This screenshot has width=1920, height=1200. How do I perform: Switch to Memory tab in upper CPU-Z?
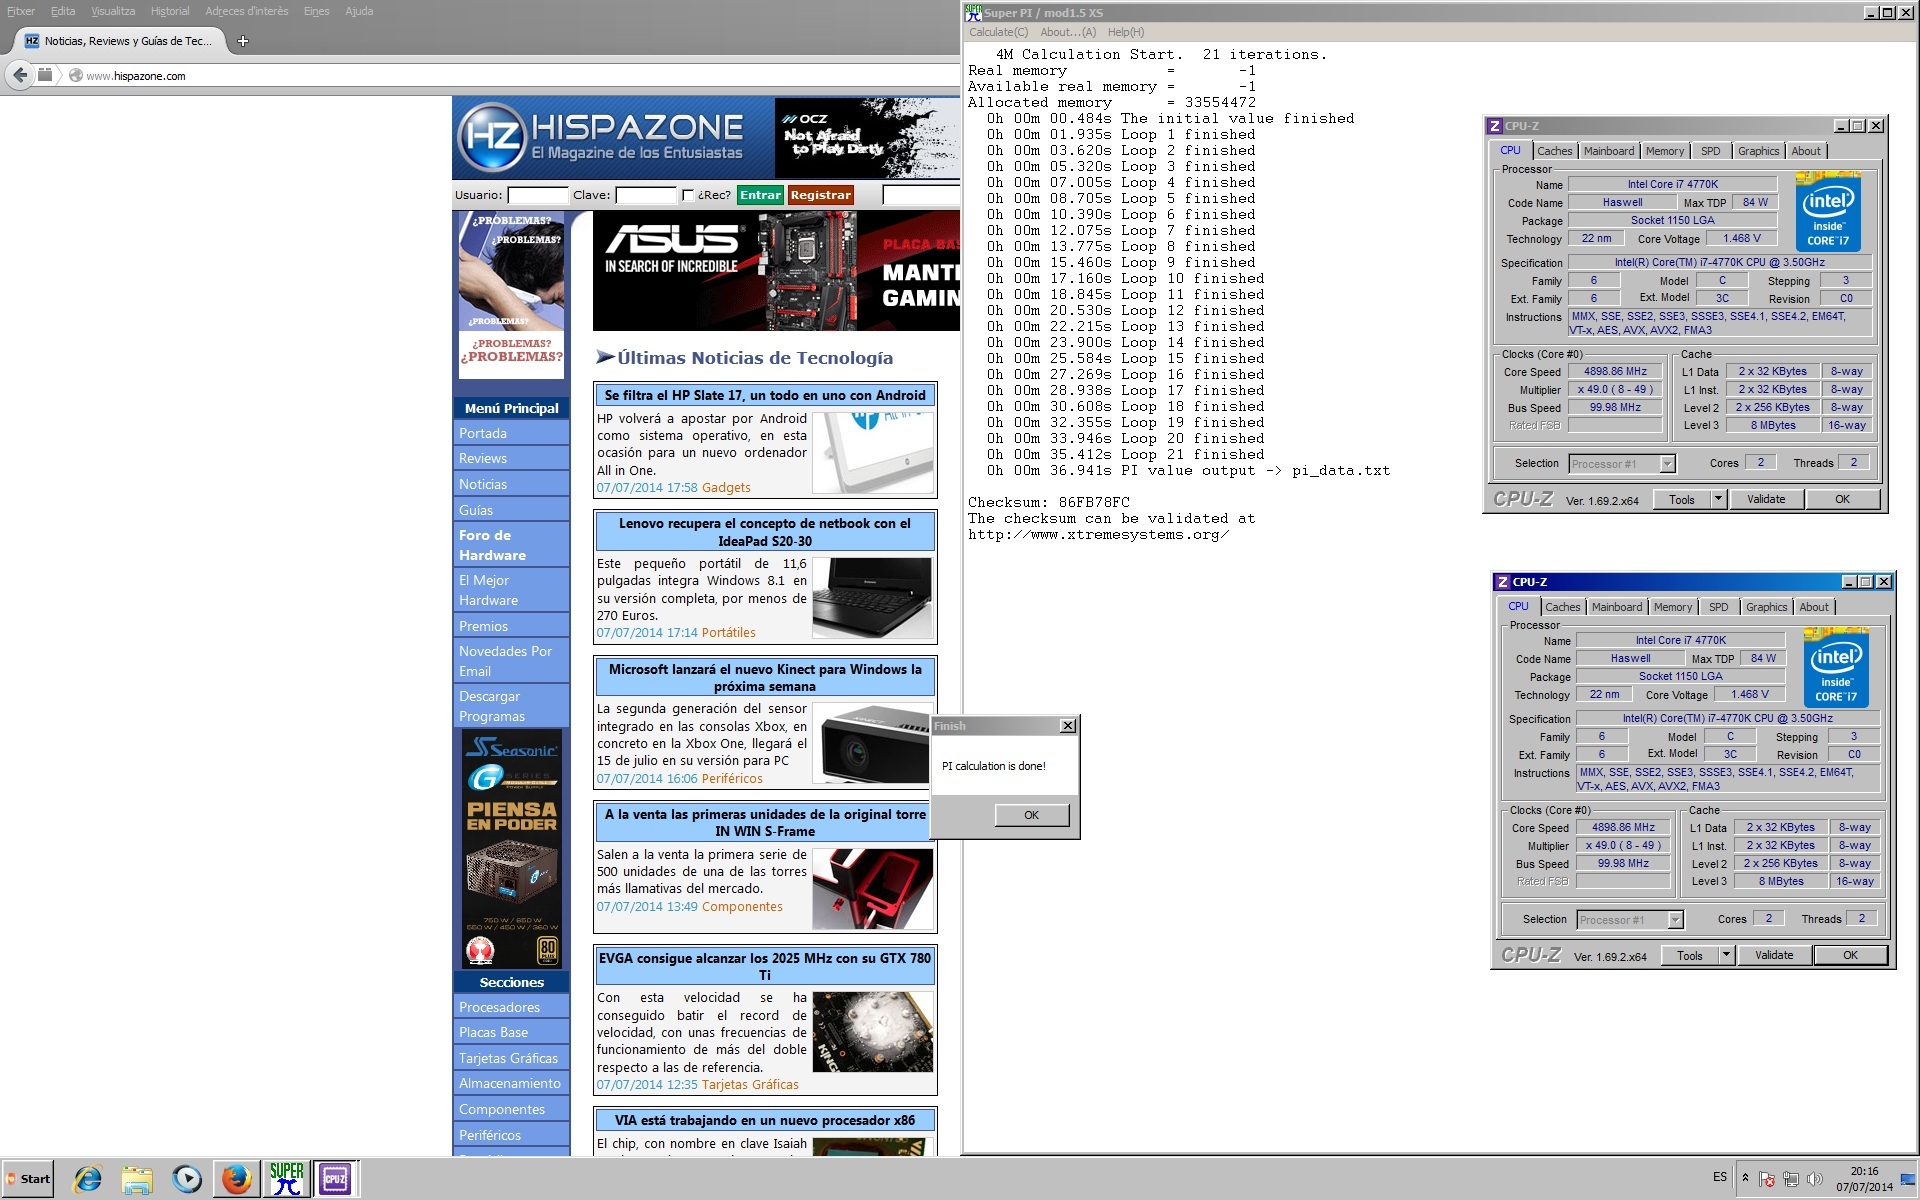[x=1664, y=151]
